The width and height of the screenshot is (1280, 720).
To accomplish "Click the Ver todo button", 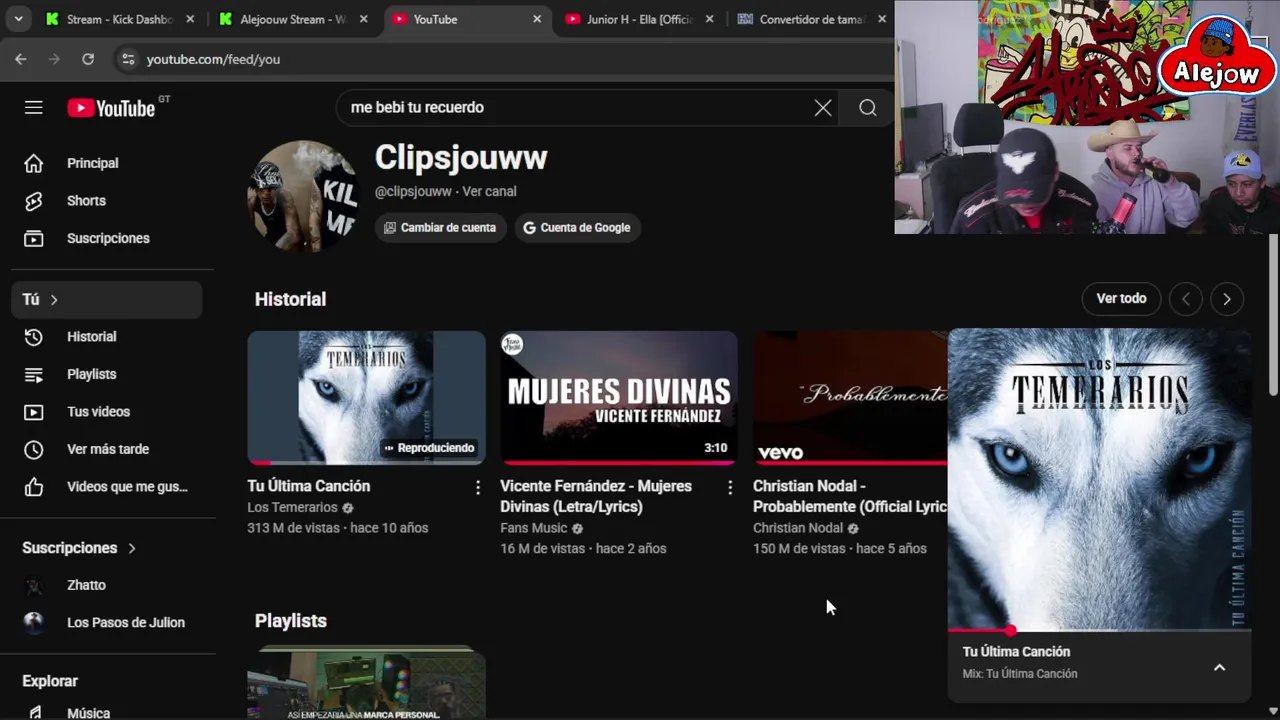I will (x=1121, y=299).
